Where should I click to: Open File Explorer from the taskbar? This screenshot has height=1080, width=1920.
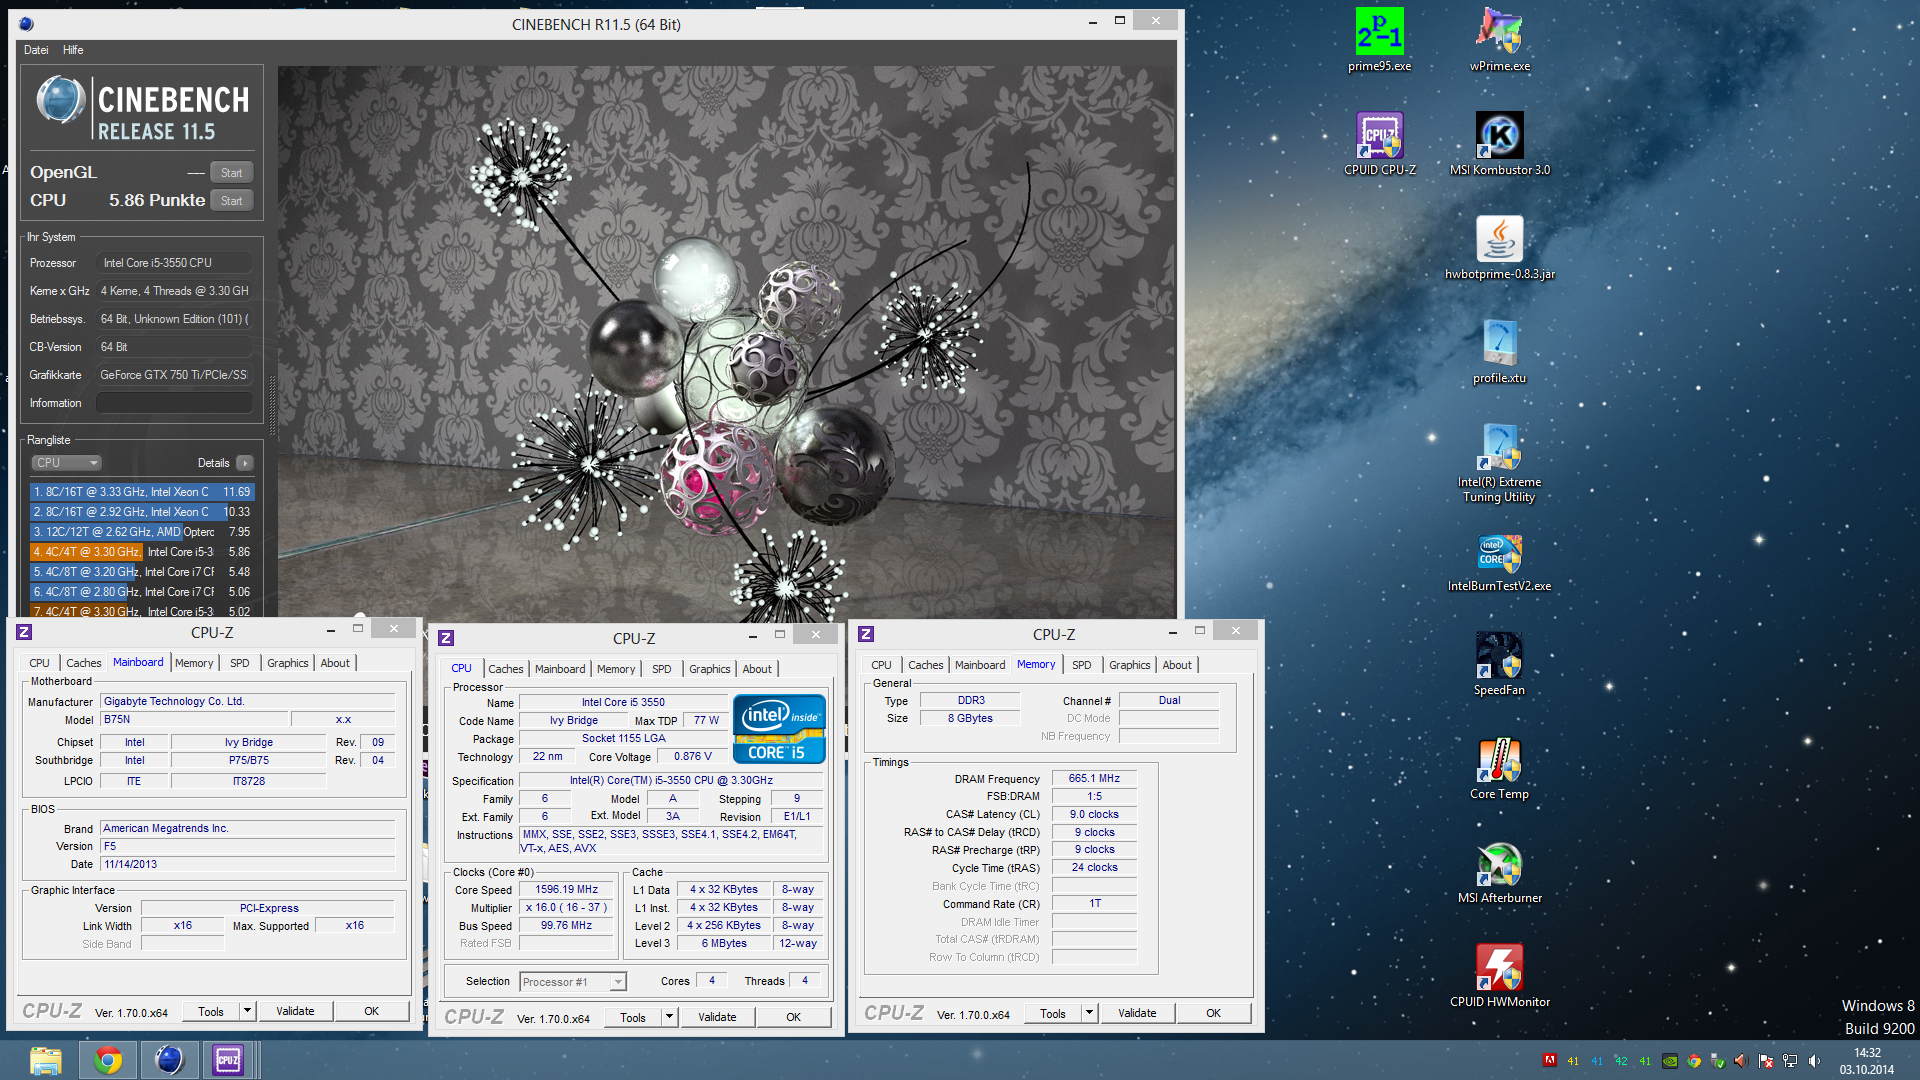point(45,1060)
